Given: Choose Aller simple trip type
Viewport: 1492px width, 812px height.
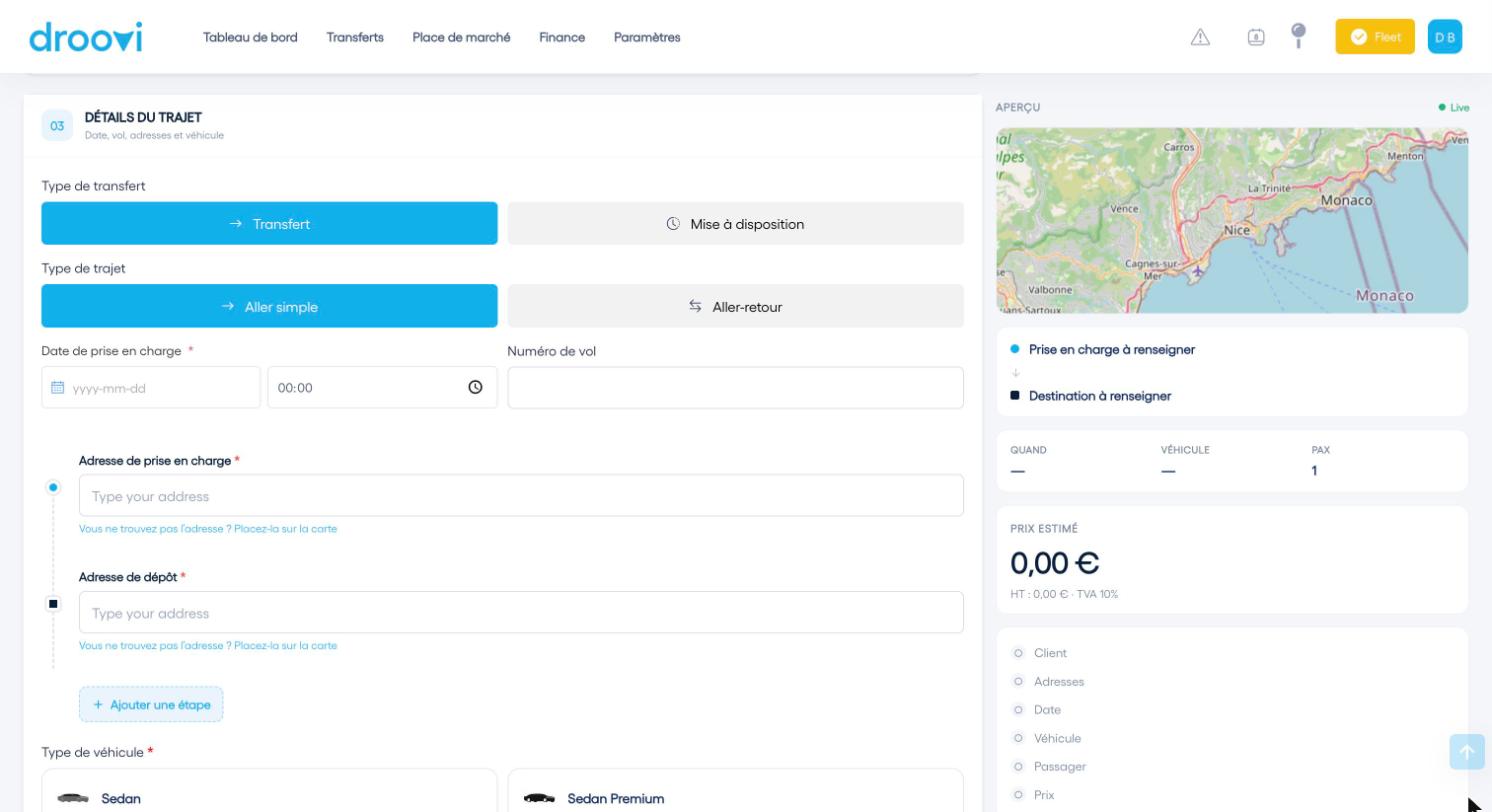Looking at the screenshot, I should (269, 306).
